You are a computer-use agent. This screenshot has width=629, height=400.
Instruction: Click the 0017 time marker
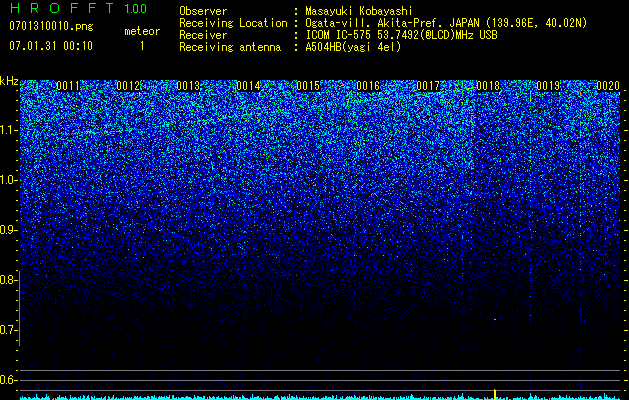point(428,86)
